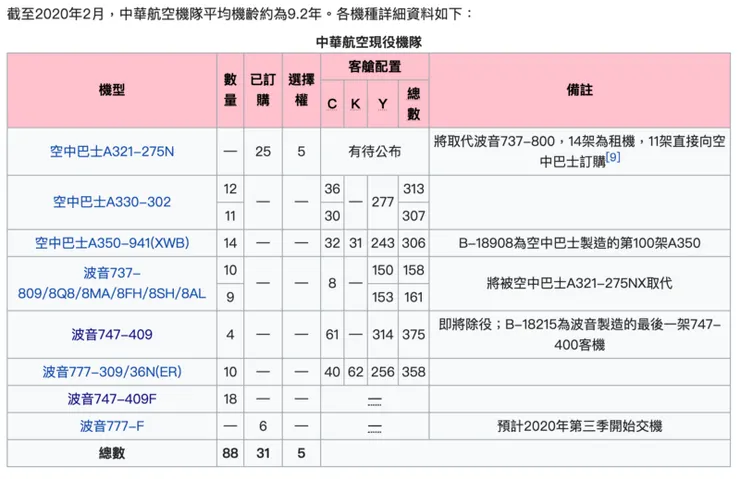Click the C cabin class header
This screenshot has height=479, width=740.
click(332, 104)
